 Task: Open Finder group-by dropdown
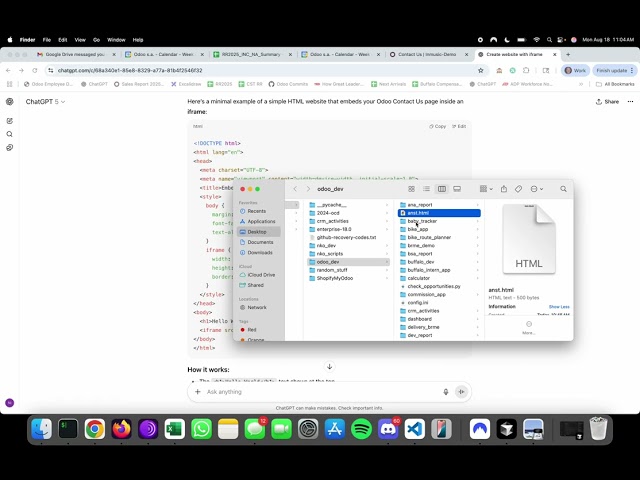click(x=486, y=189)
